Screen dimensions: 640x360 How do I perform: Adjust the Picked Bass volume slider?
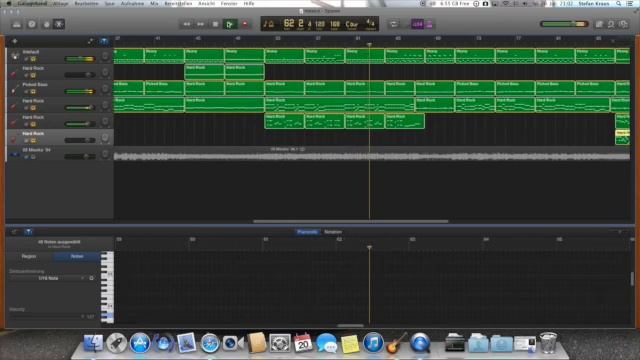pyautogui.click(x=80, y=91)
